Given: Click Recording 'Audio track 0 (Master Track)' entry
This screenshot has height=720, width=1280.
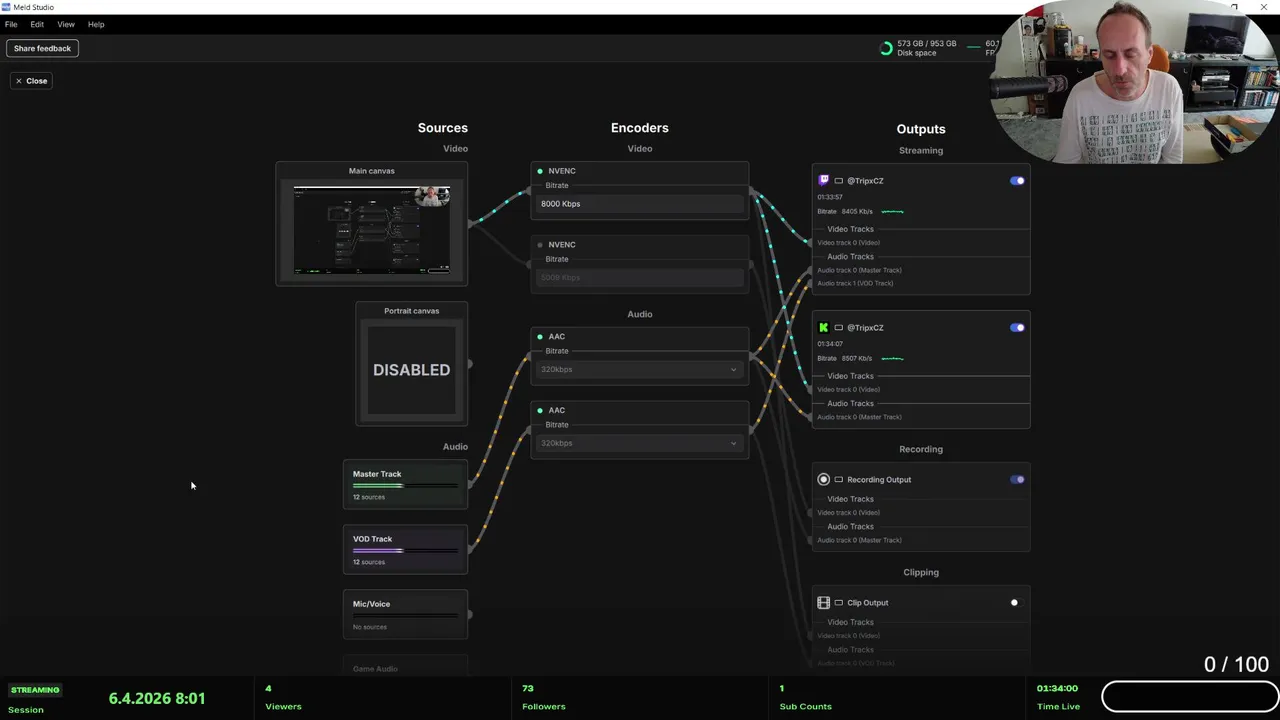Looking at the screenshot, I should click(859, 540).
